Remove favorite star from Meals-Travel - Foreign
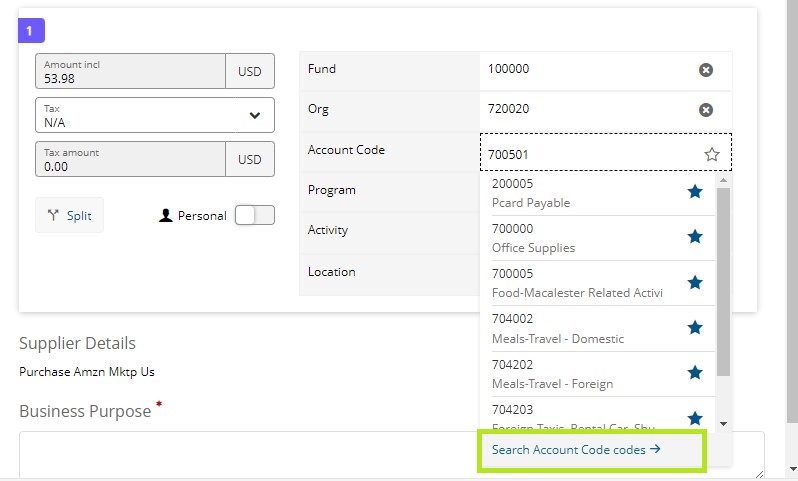The image size is (798, 481). [x=695, y=372]
